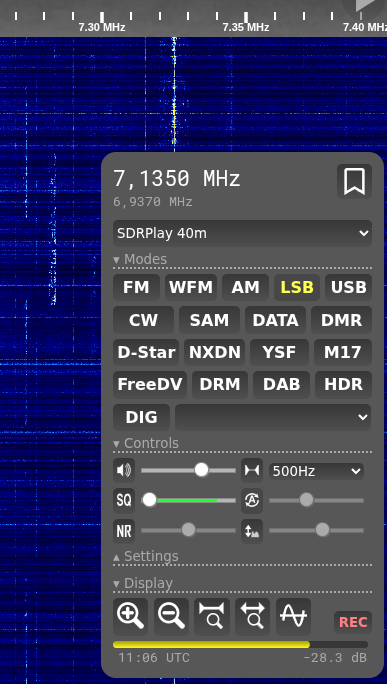Select the highlighted LSB mode
387x684 pixels.
pos(297,287)
